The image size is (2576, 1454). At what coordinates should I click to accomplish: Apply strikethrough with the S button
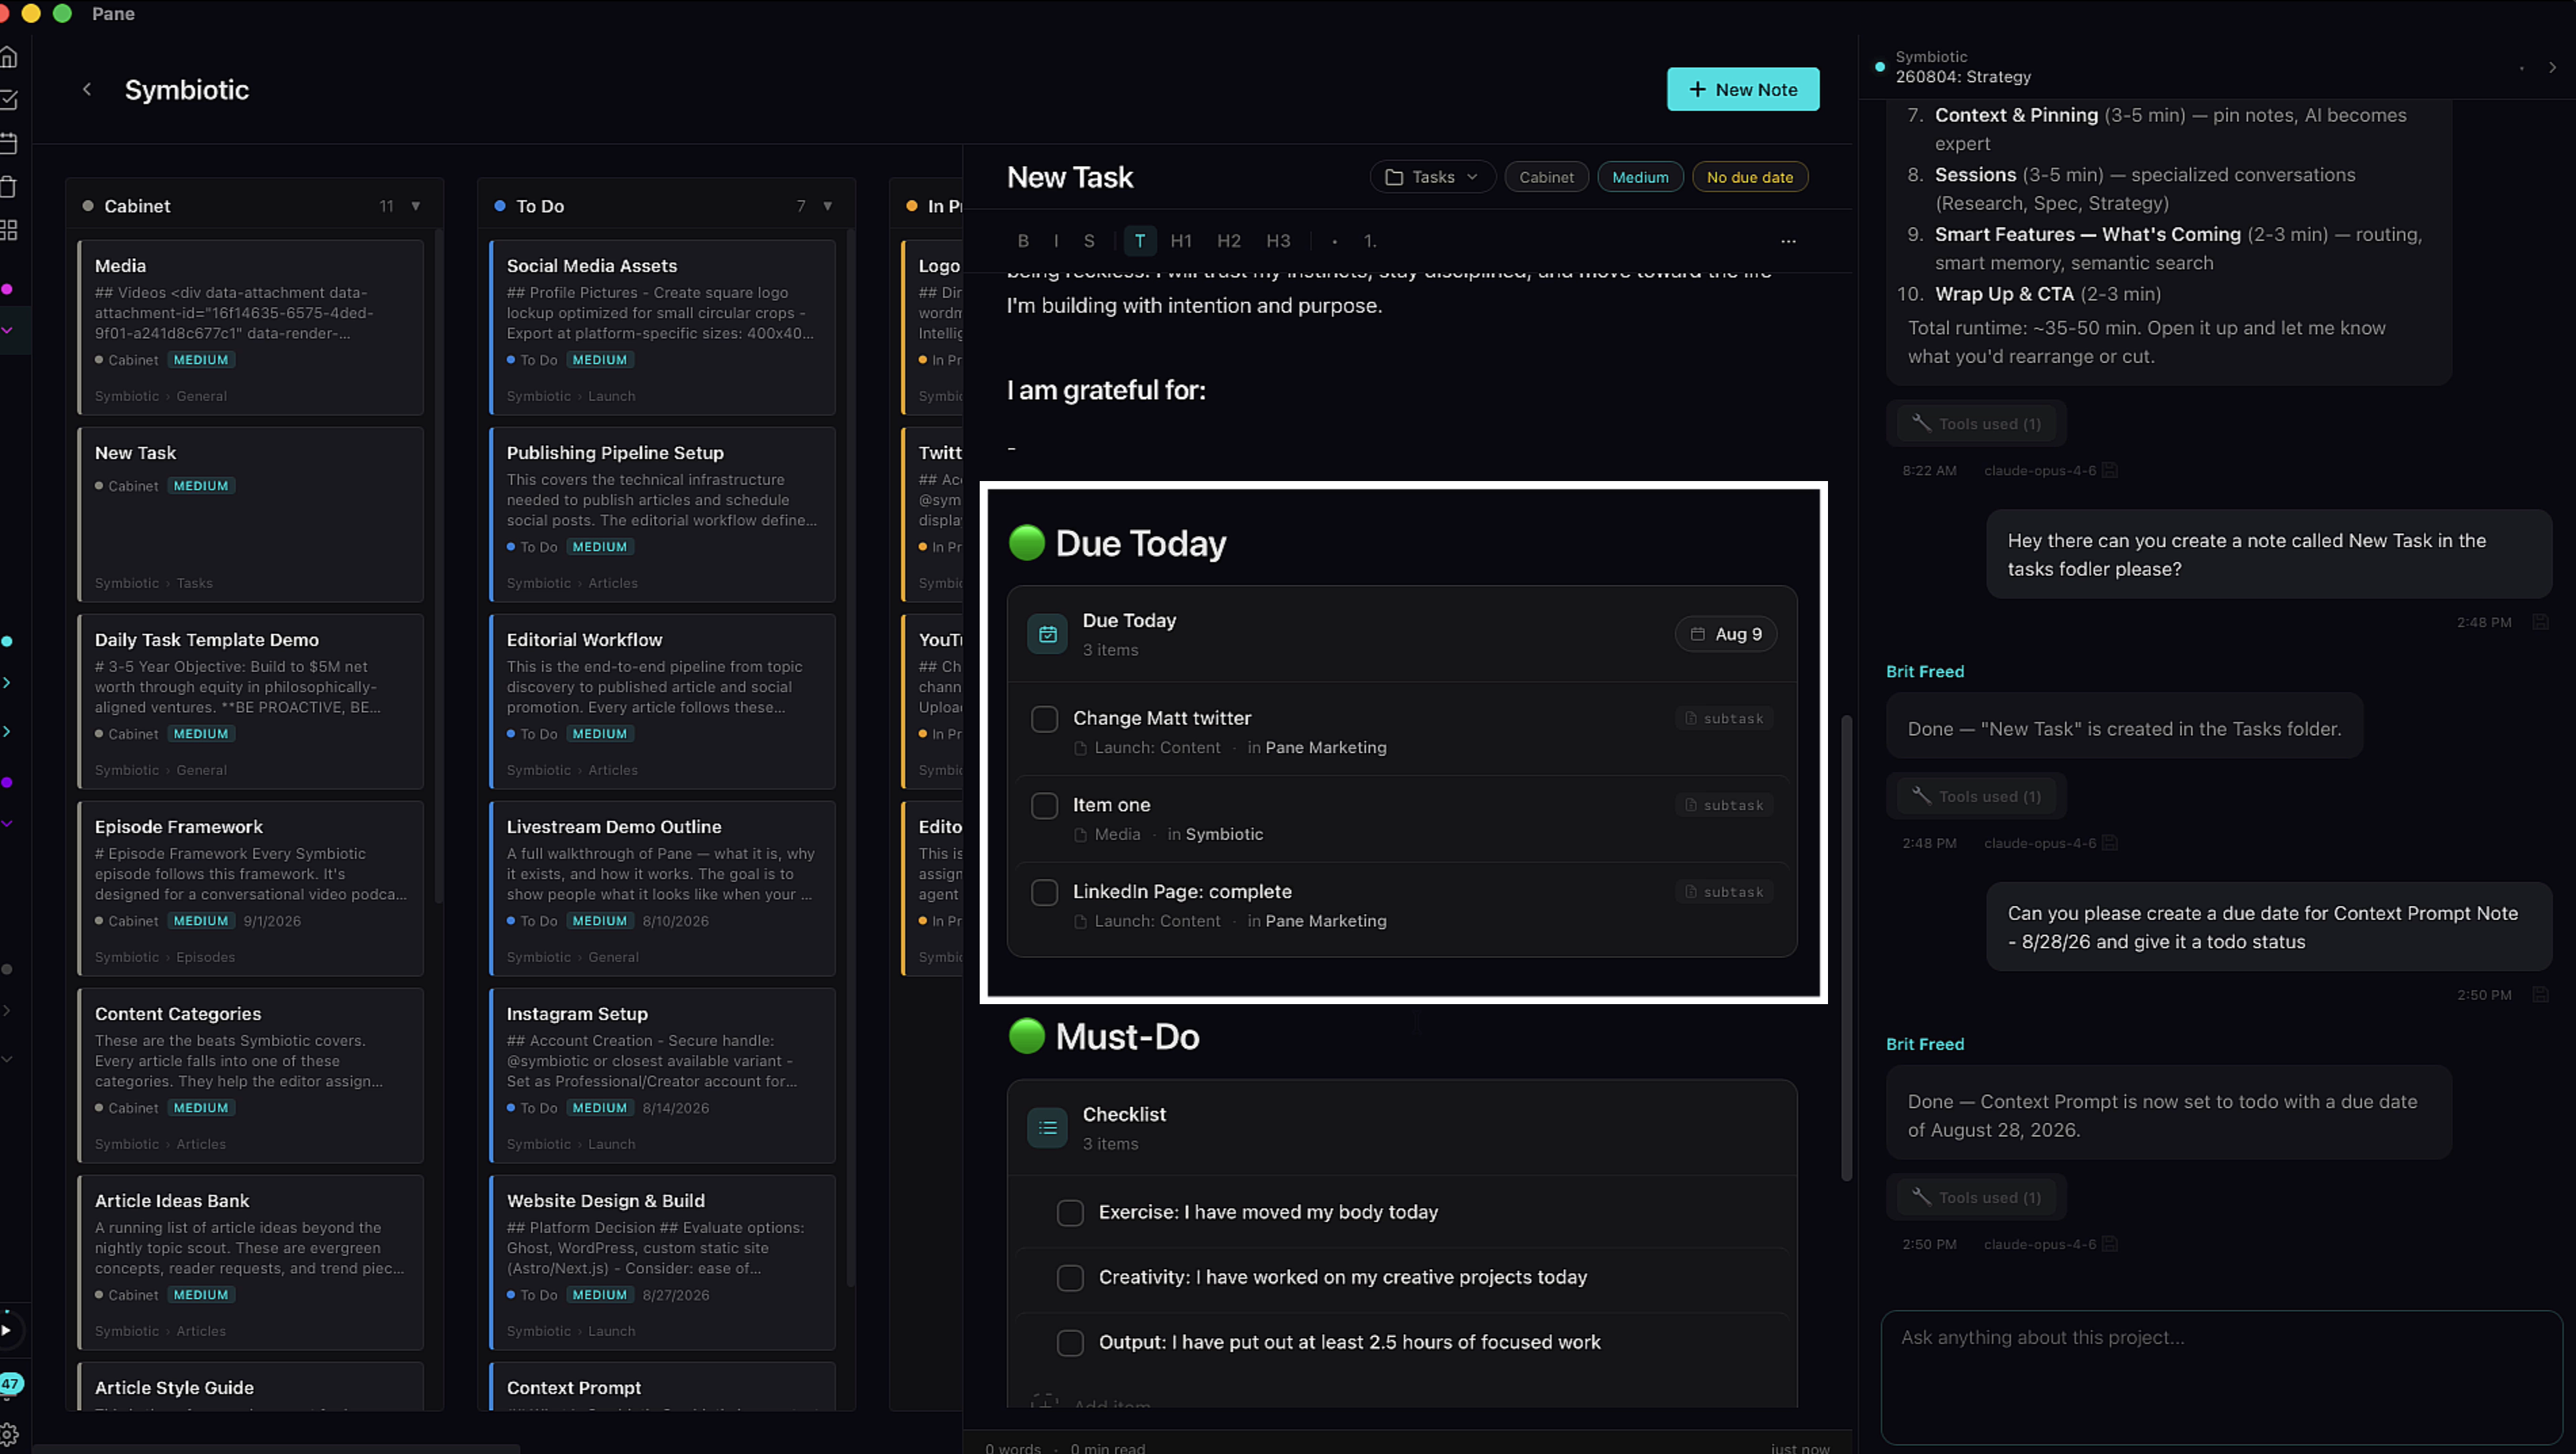(1089, 241)
